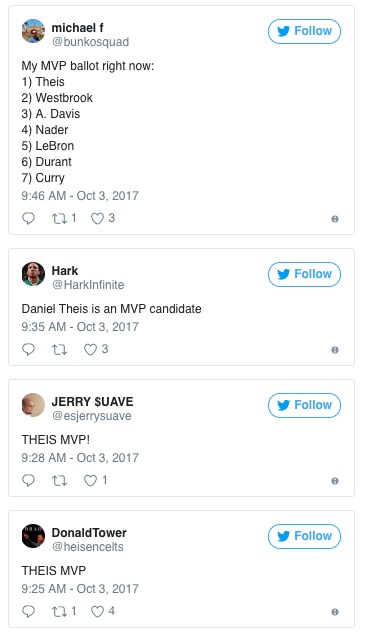Open michael f's profile picture

point(33,31)
